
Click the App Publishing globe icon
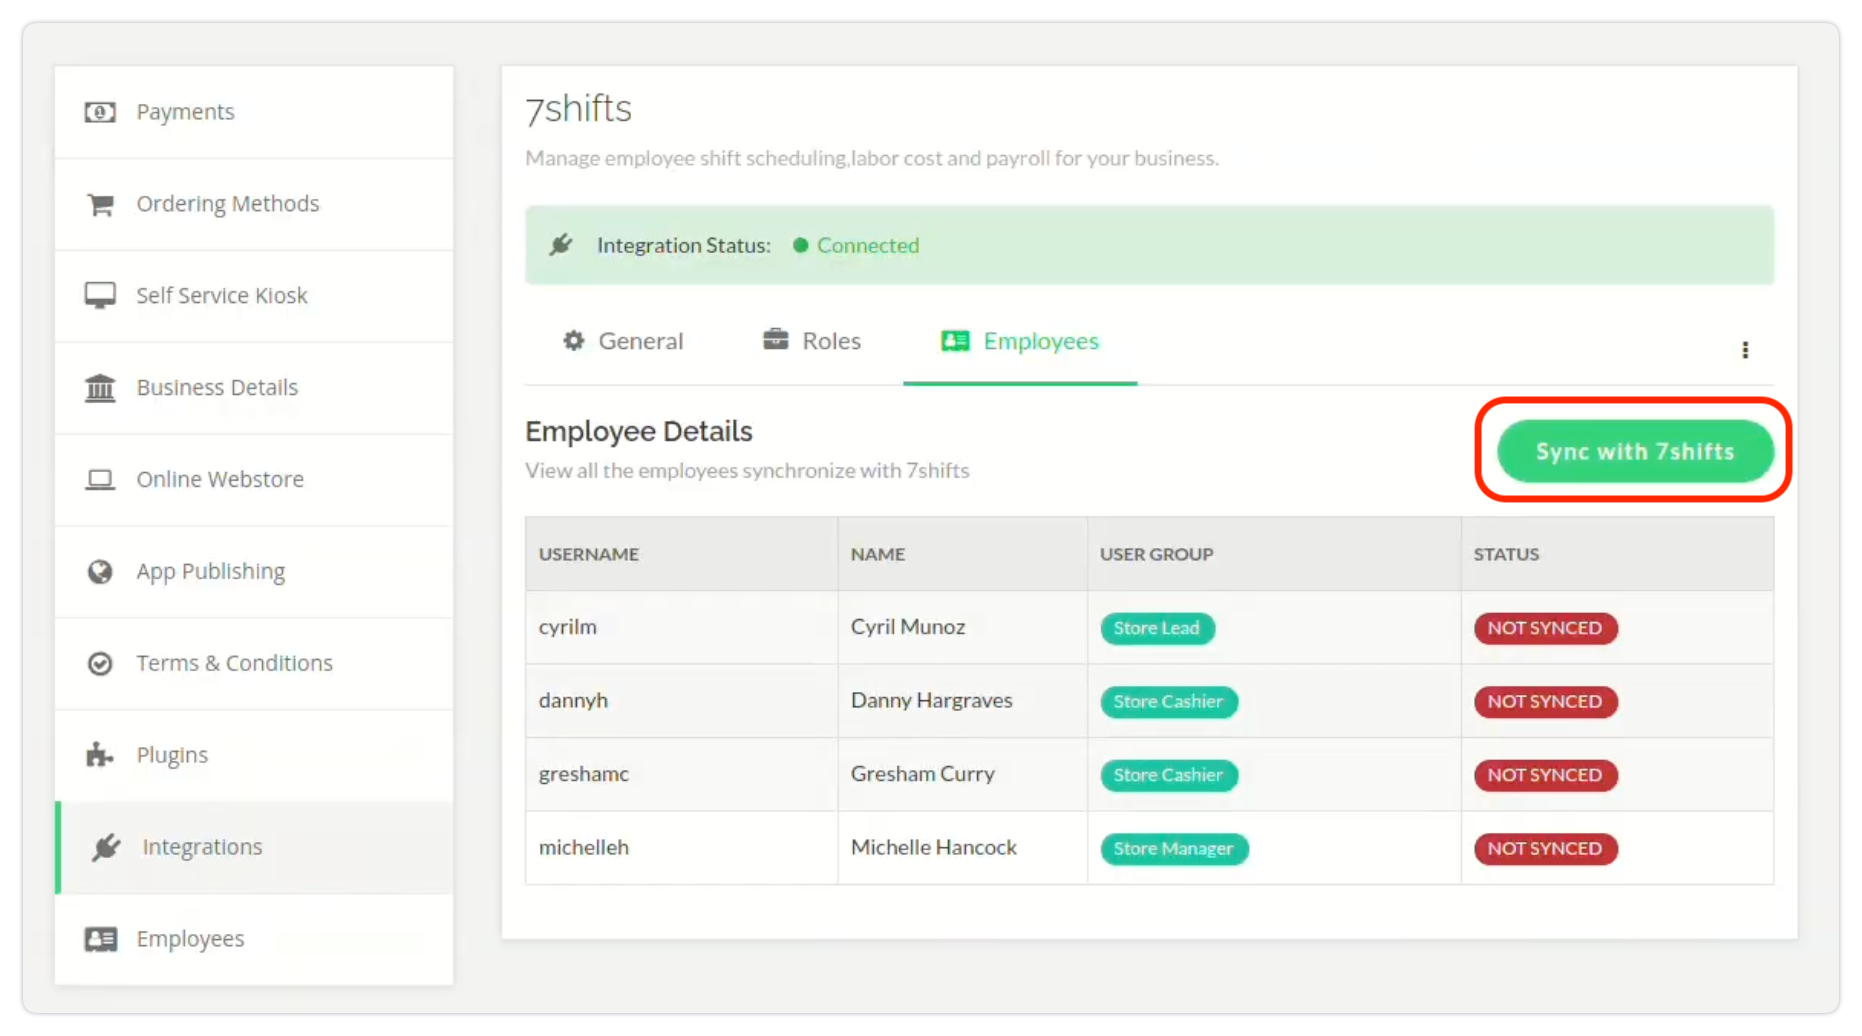(100, 572)
